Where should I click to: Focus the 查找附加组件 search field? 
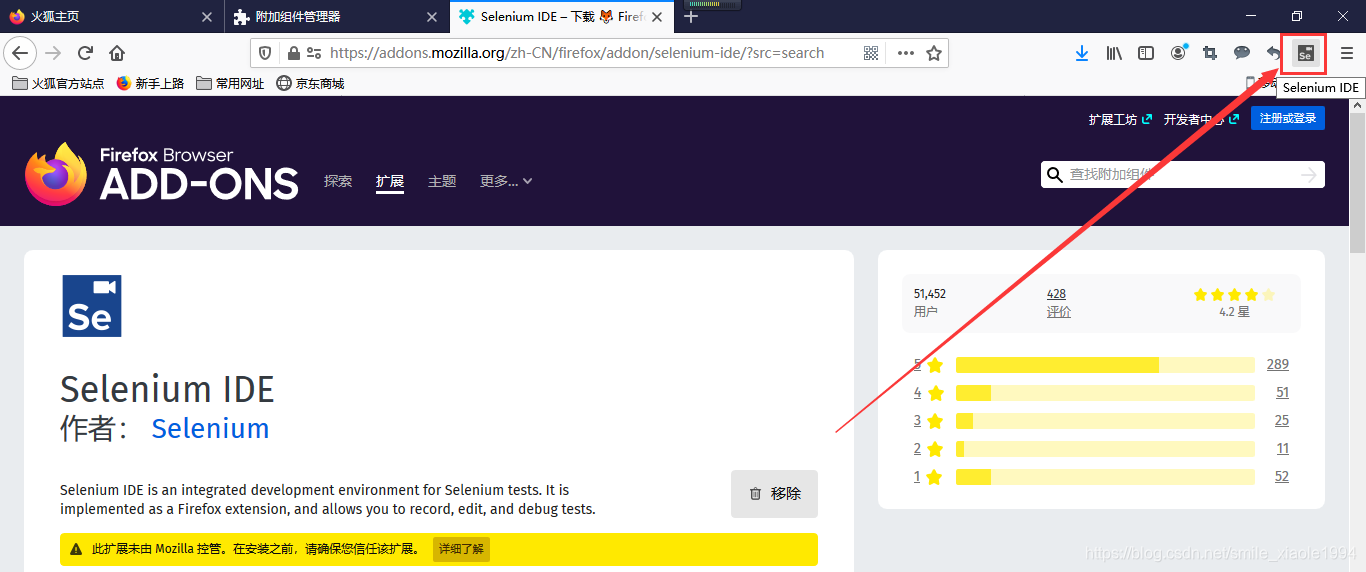pyautogui.click(x=1183, y=175)
